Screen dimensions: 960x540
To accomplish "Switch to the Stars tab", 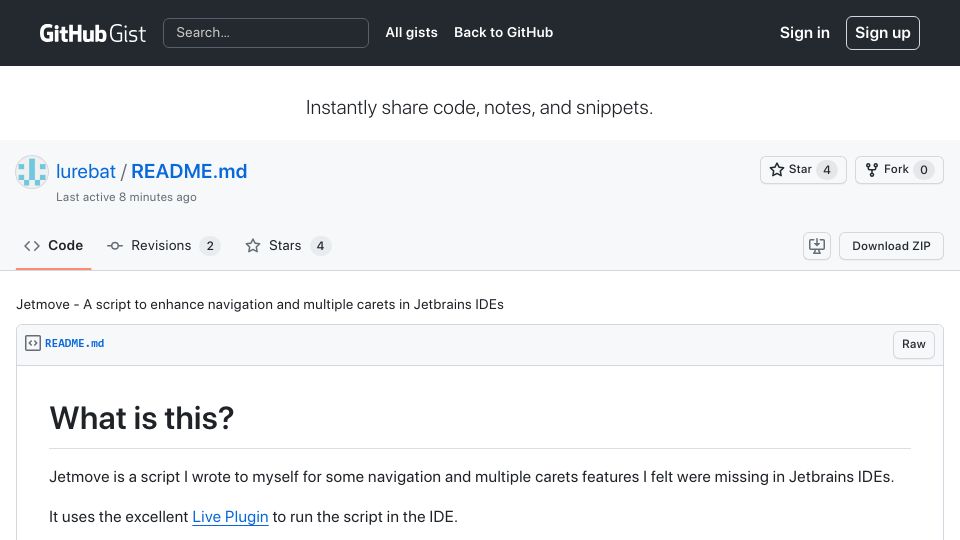I will point(288,246).
